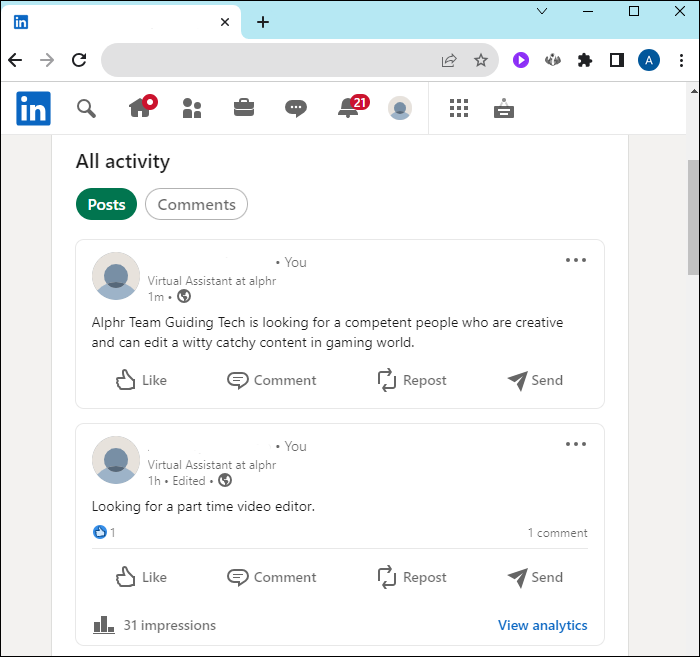Open three-dot menu on the video editor post

[575, 444]
